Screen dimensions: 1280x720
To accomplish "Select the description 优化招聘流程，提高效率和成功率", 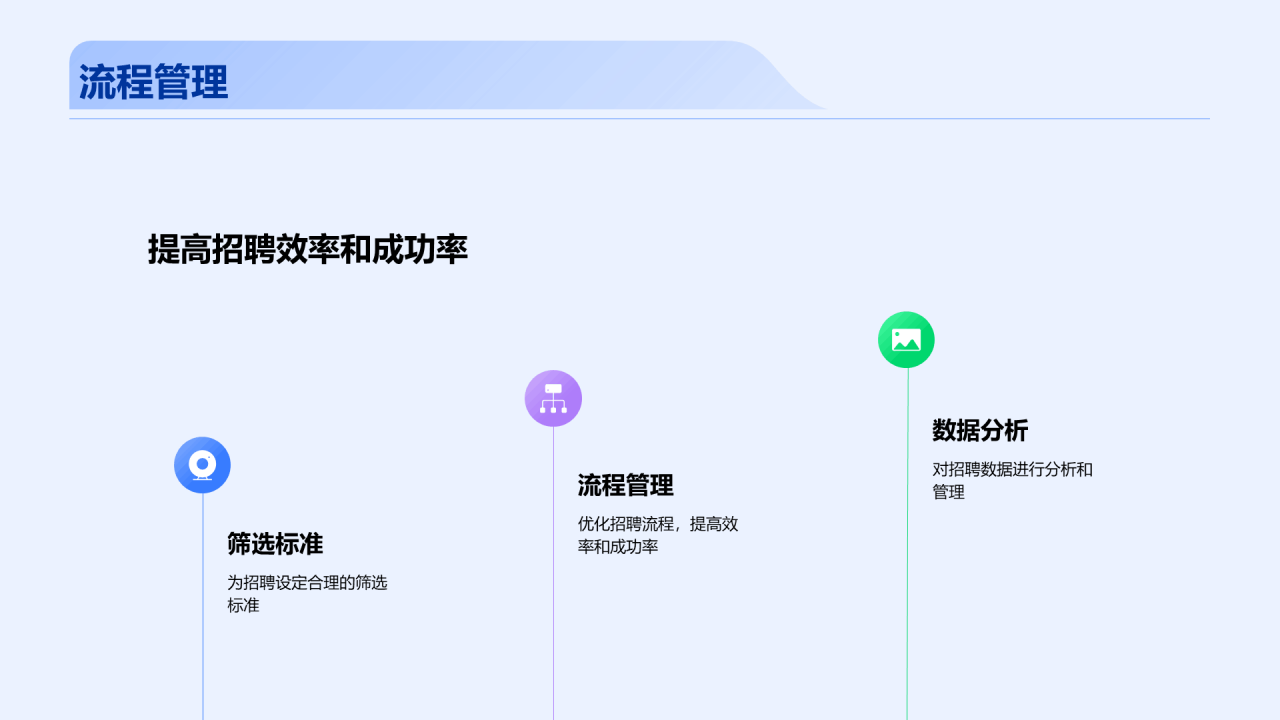I will tap(658, 535).
